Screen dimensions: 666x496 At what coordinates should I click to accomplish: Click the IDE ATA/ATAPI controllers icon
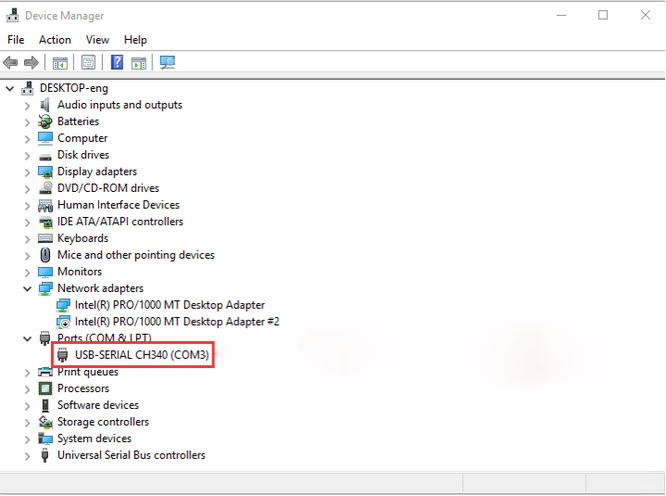click(x=45, y=222)
